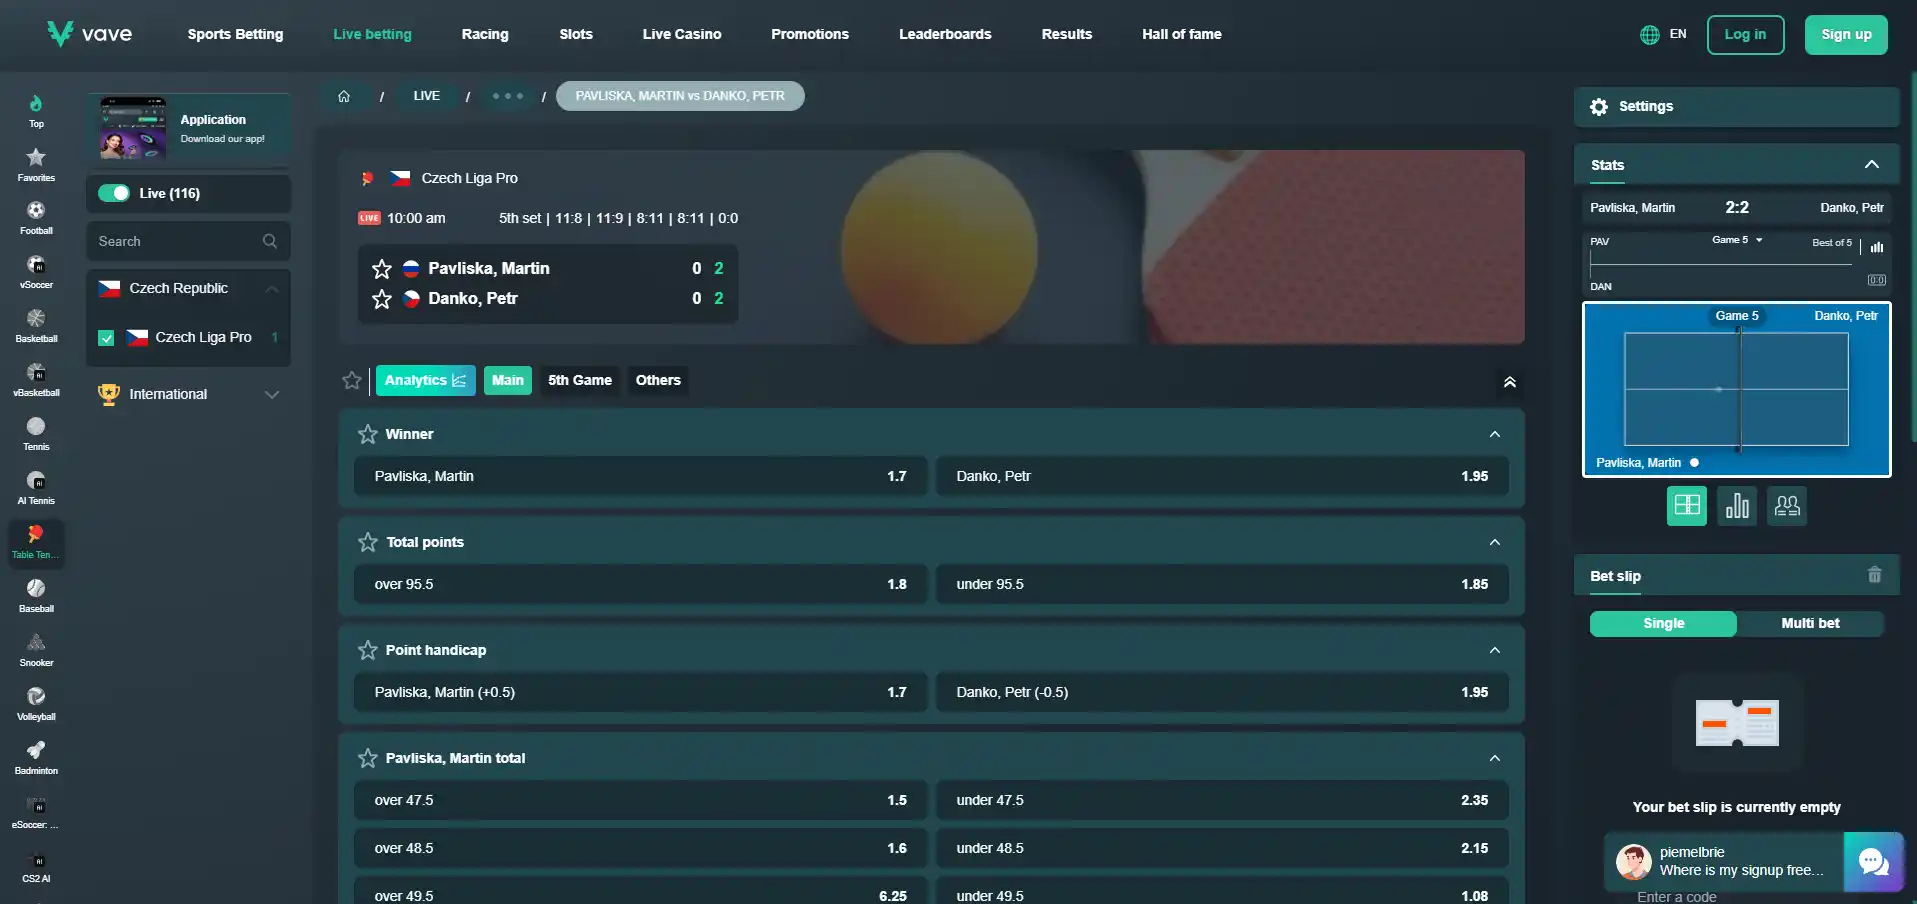Collapse the Point handicap market
Viewport: 1917px width, 904px height.
click(1495, 650)
